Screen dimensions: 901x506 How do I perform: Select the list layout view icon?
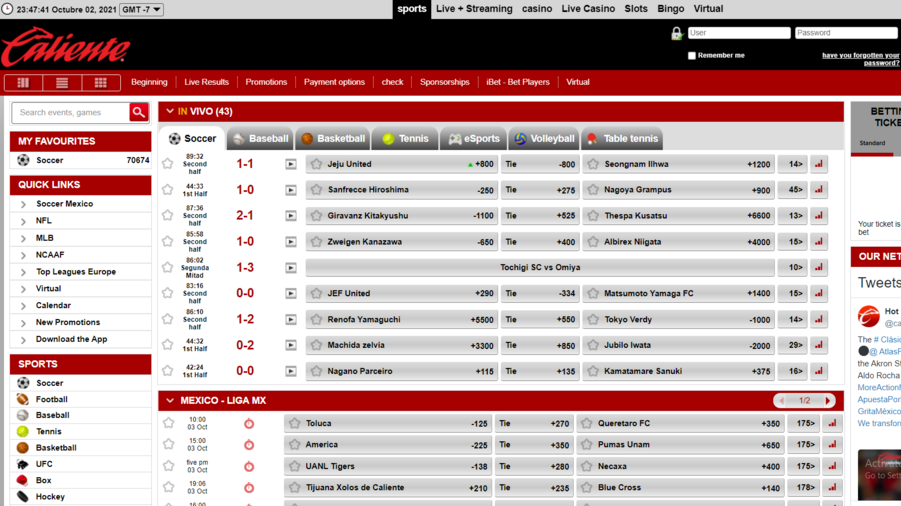[62, 83]
